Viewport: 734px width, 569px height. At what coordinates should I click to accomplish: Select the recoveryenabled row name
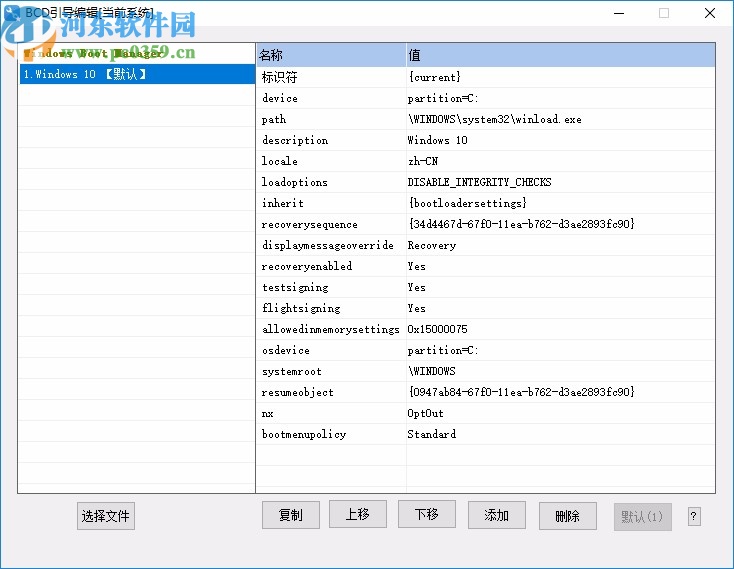(307, 266)
